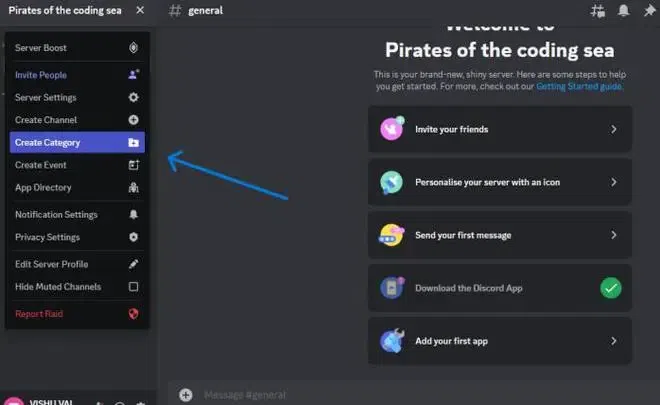
Task: Click the Privacy Settings shield icon
Action: point(133,237)
